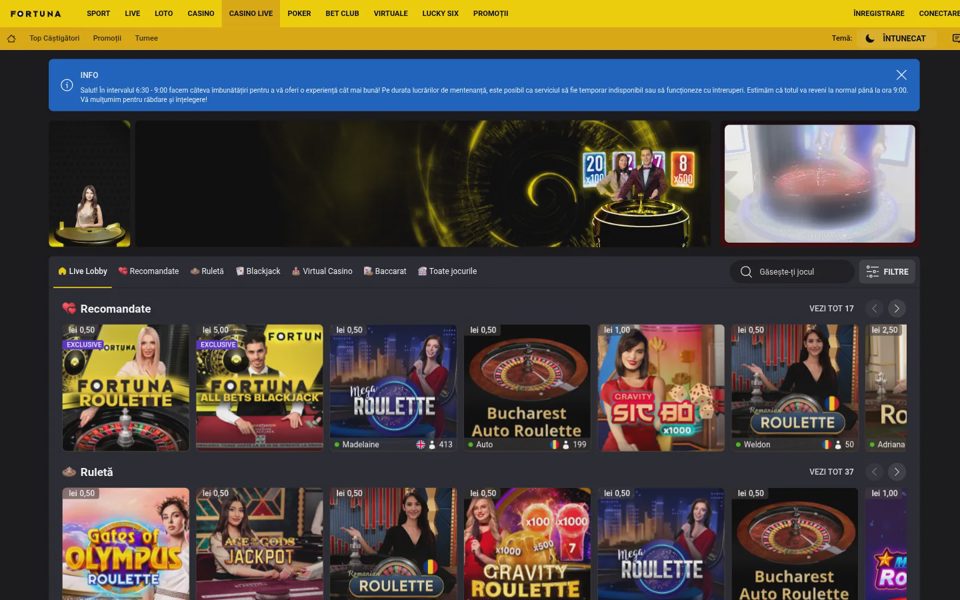The width and height of the screenshot is (960, 600).
Task: Open Romanian Roulette with dealer Weldon
Action: click(x=795, y=388)
